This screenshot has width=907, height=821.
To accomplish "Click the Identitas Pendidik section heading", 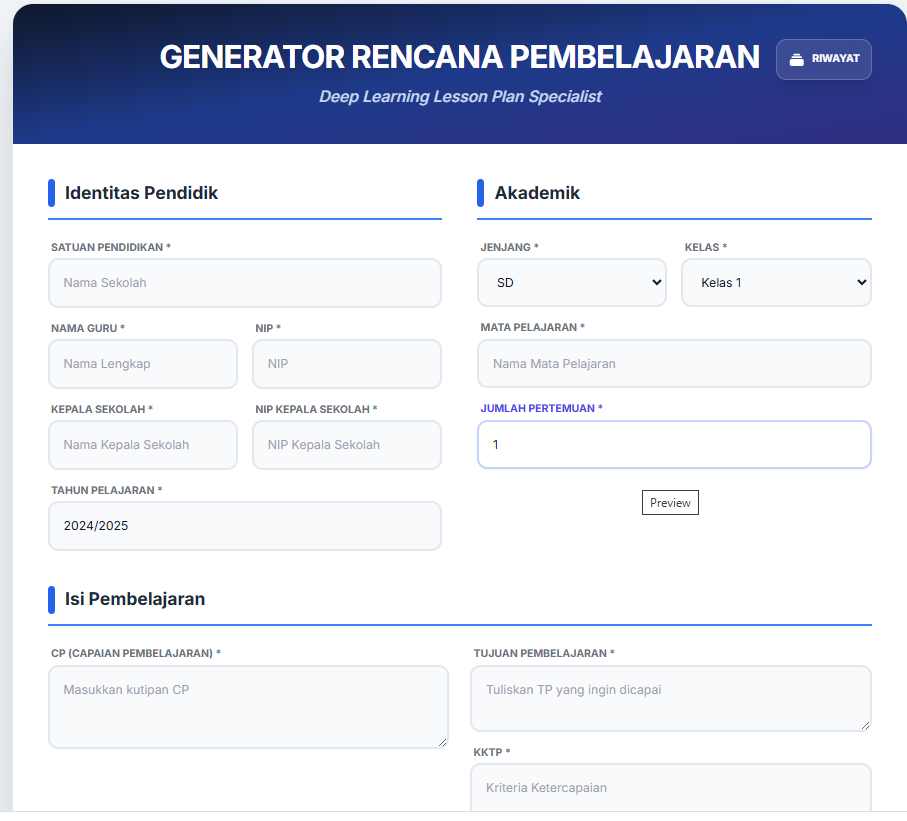I will coord(141,193).
